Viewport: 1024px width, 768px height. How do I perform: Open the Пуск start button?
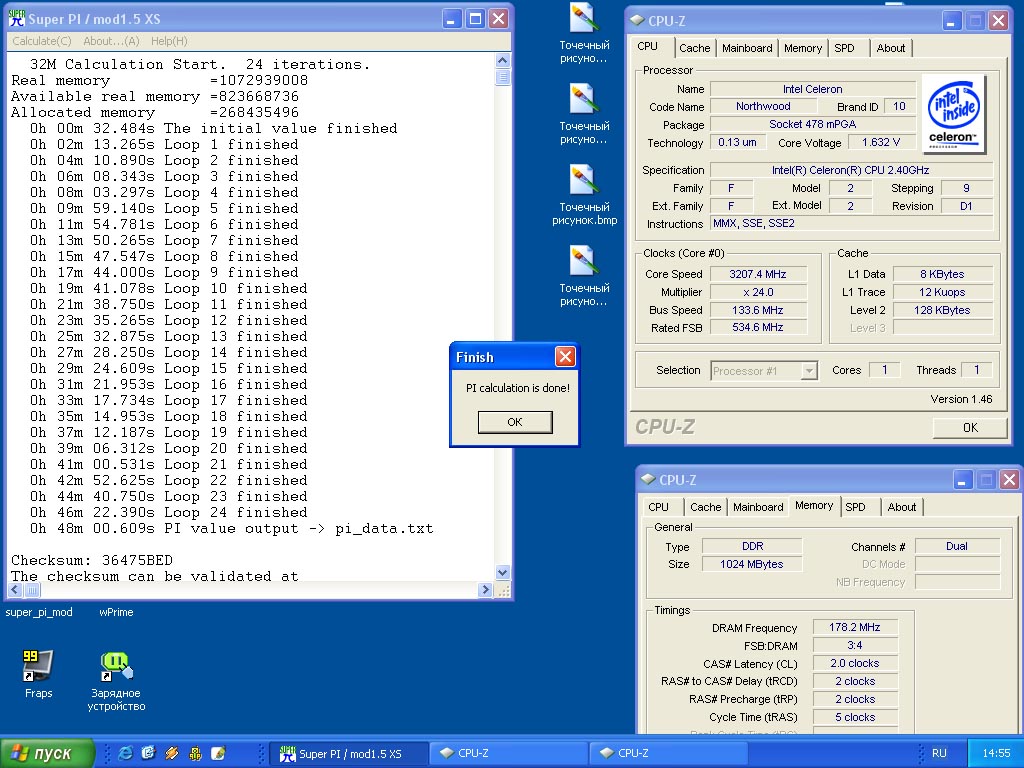point(47,753)
